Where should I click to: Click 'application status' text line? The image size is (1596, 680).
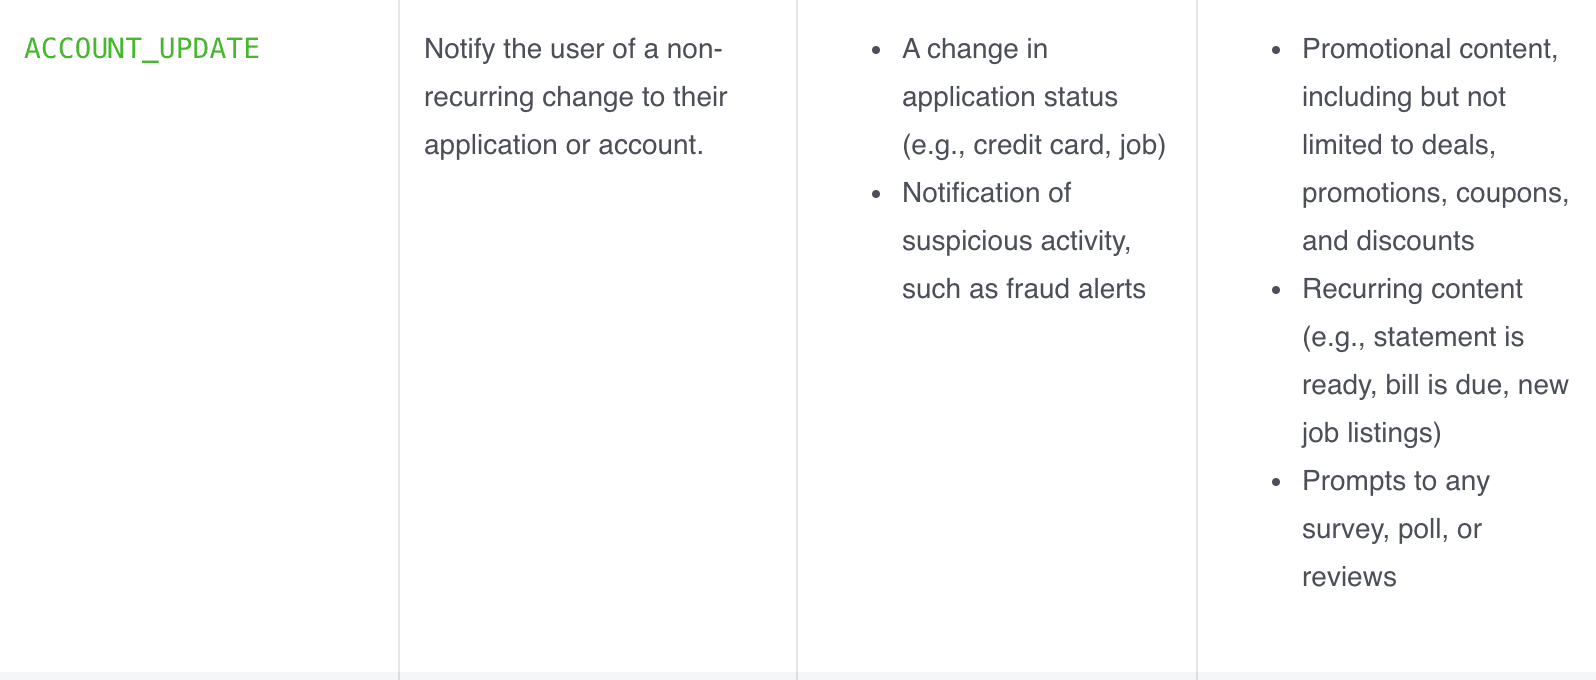coord(1010,97)
